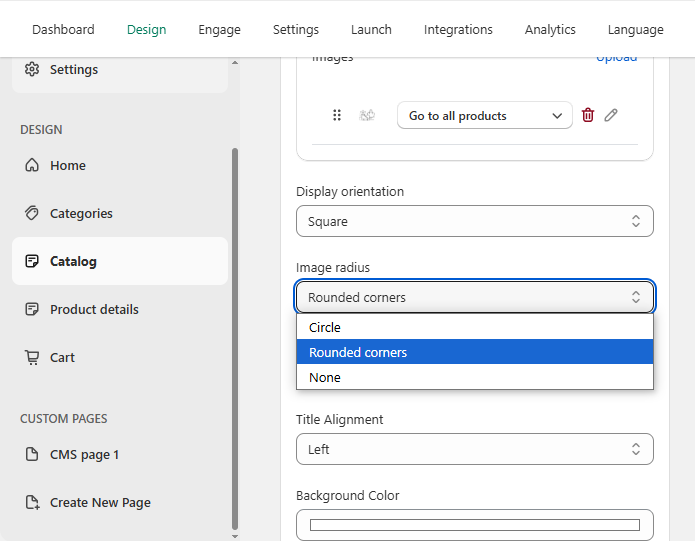Click the Image radius label
This screenshot has height=541, width=695.
[333, 268]
